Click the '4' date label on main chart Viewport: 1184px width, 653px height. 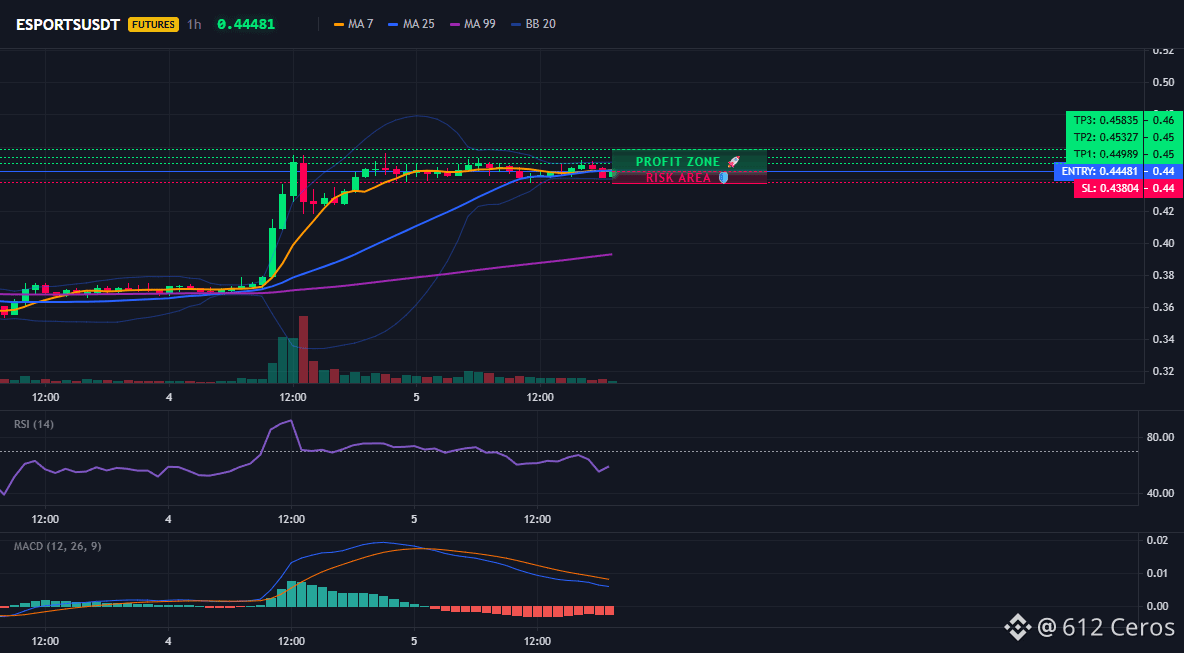169,397
